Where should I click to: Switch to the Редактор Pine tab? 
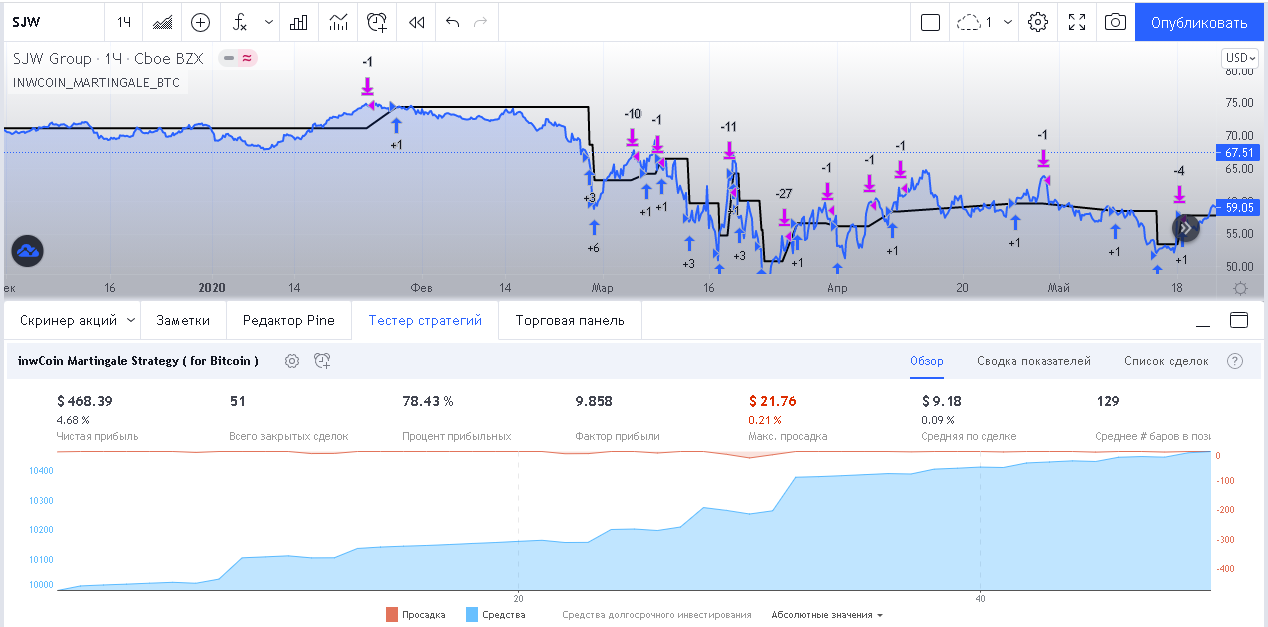(x=289, y=320)
